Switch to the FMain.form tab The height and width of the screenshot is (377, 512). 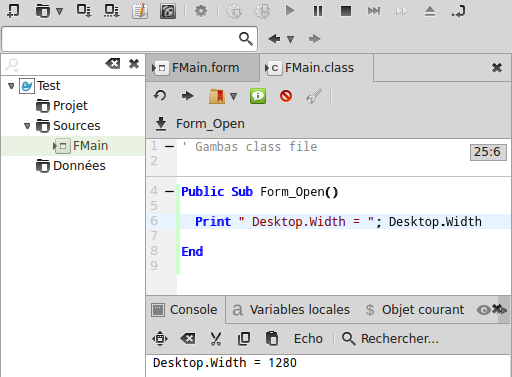(202, 68)
